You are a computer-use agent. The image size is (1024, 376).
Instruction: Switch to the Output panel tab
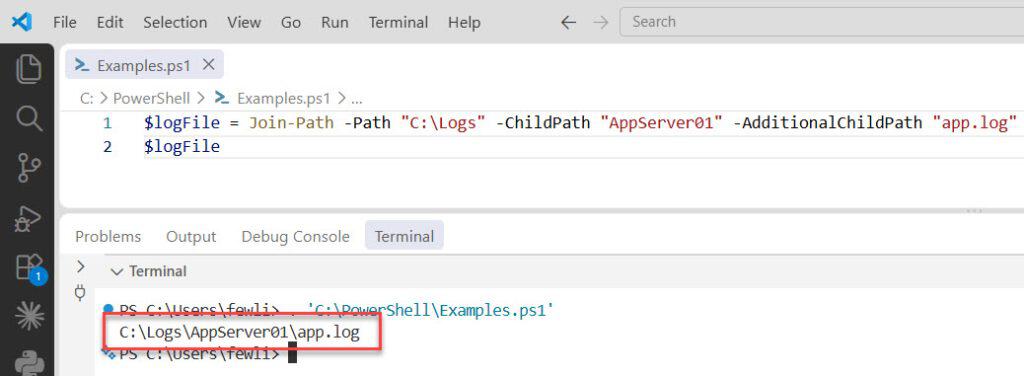(x=191, y=236)
